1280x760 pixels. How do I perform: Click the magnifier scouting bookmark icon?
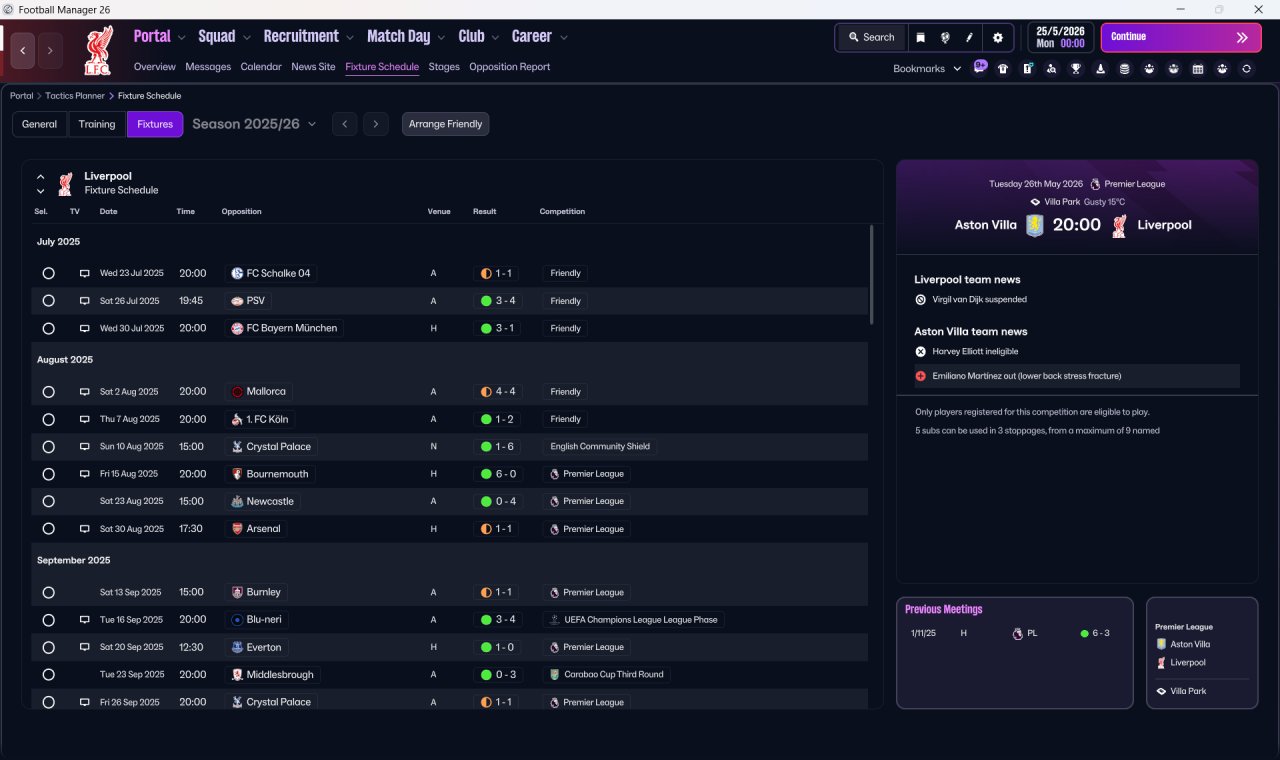tap(1052, 69)
